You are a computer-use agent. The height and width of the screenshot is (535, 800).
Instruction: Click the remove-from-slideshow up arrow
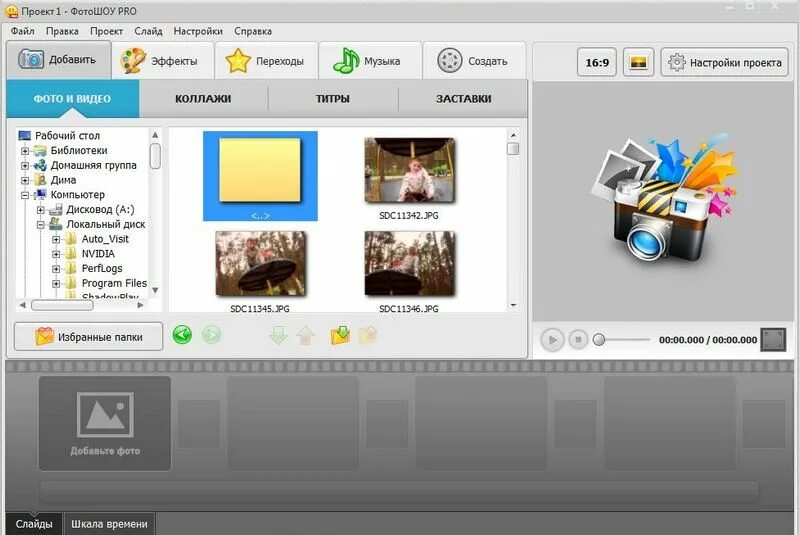click(306, 336)
